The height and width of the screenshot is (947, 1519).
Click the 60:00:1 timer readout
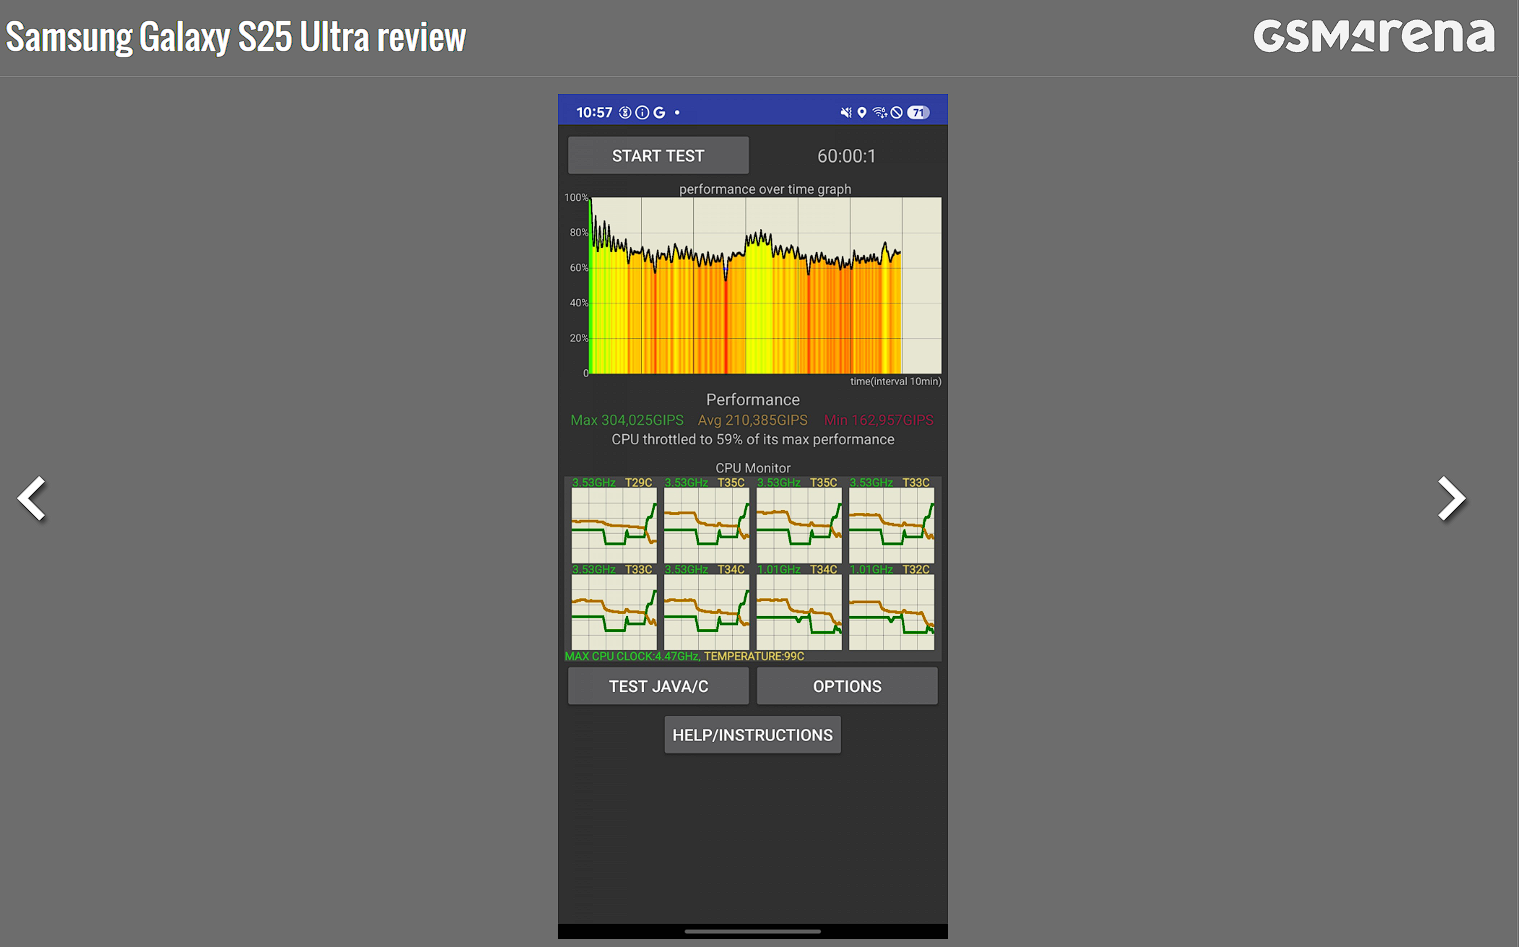(x=846, y=156)
